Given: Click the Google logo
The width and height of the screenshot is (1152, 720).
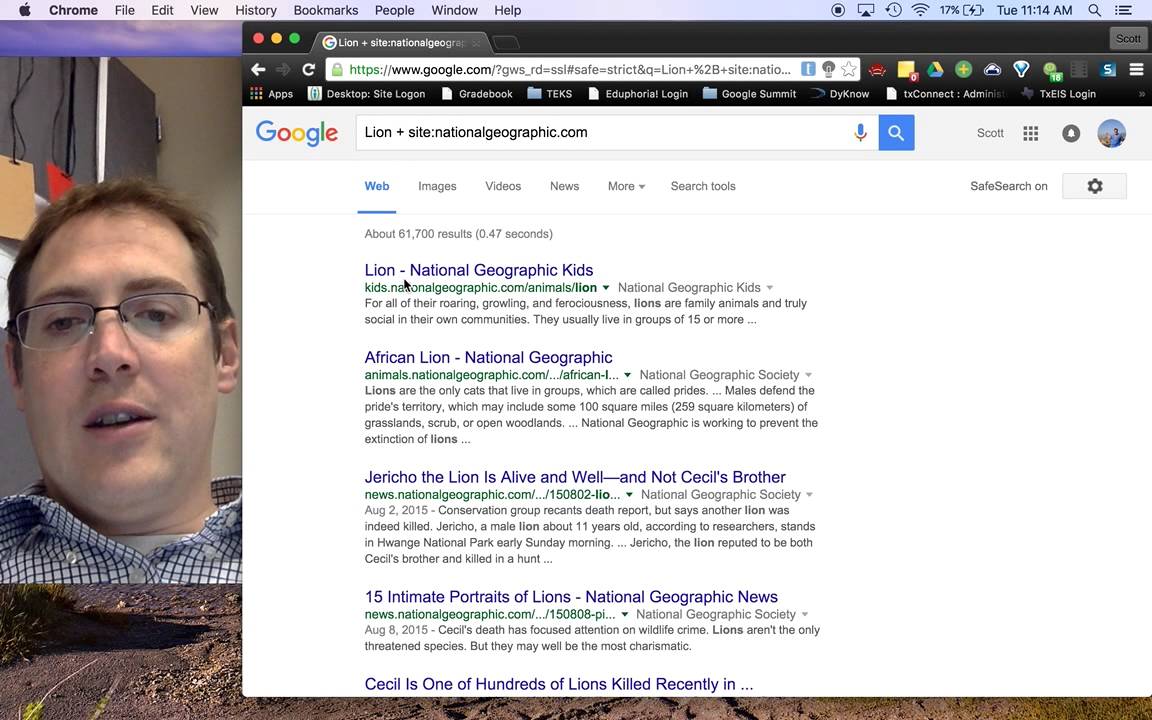Looking at the screenshot, I should (x=297, y=133).
